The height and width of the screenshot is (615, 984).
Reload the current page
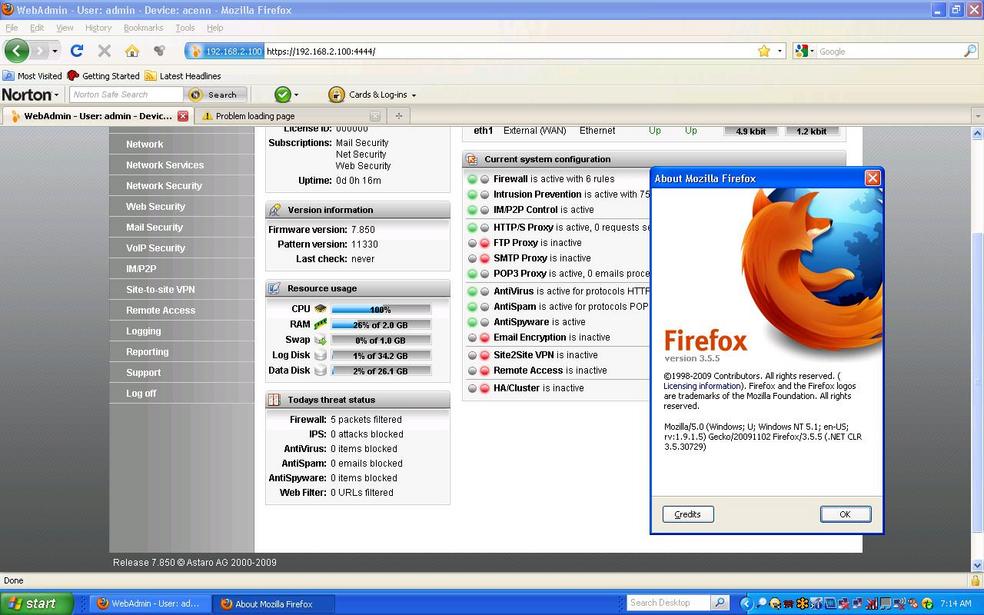pos(77,51)
